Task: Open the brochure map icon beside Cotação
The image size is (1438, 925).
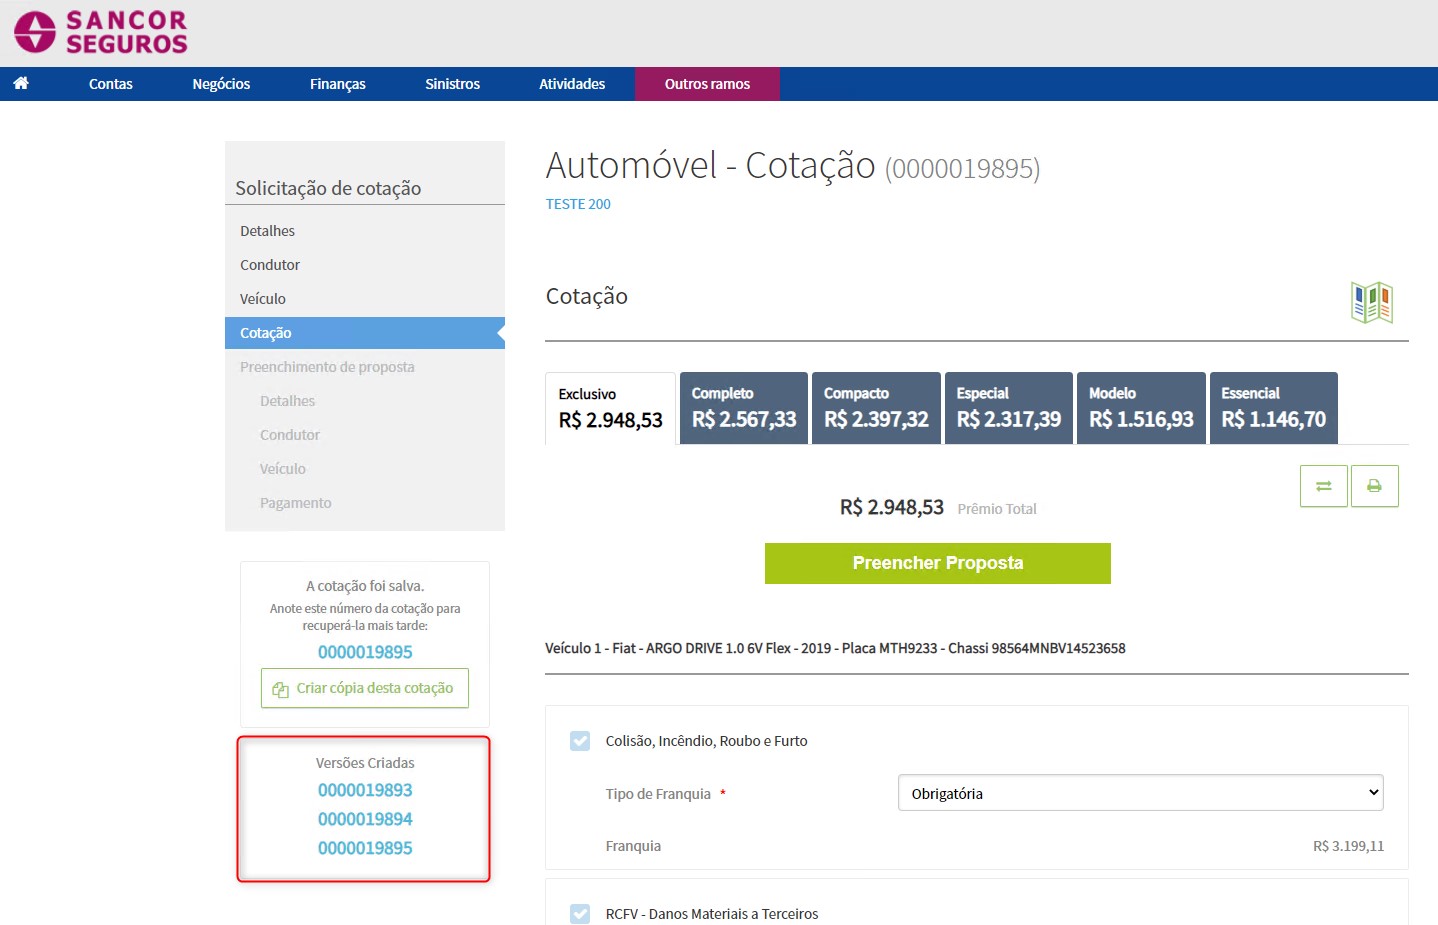Action: point(1372,302)
